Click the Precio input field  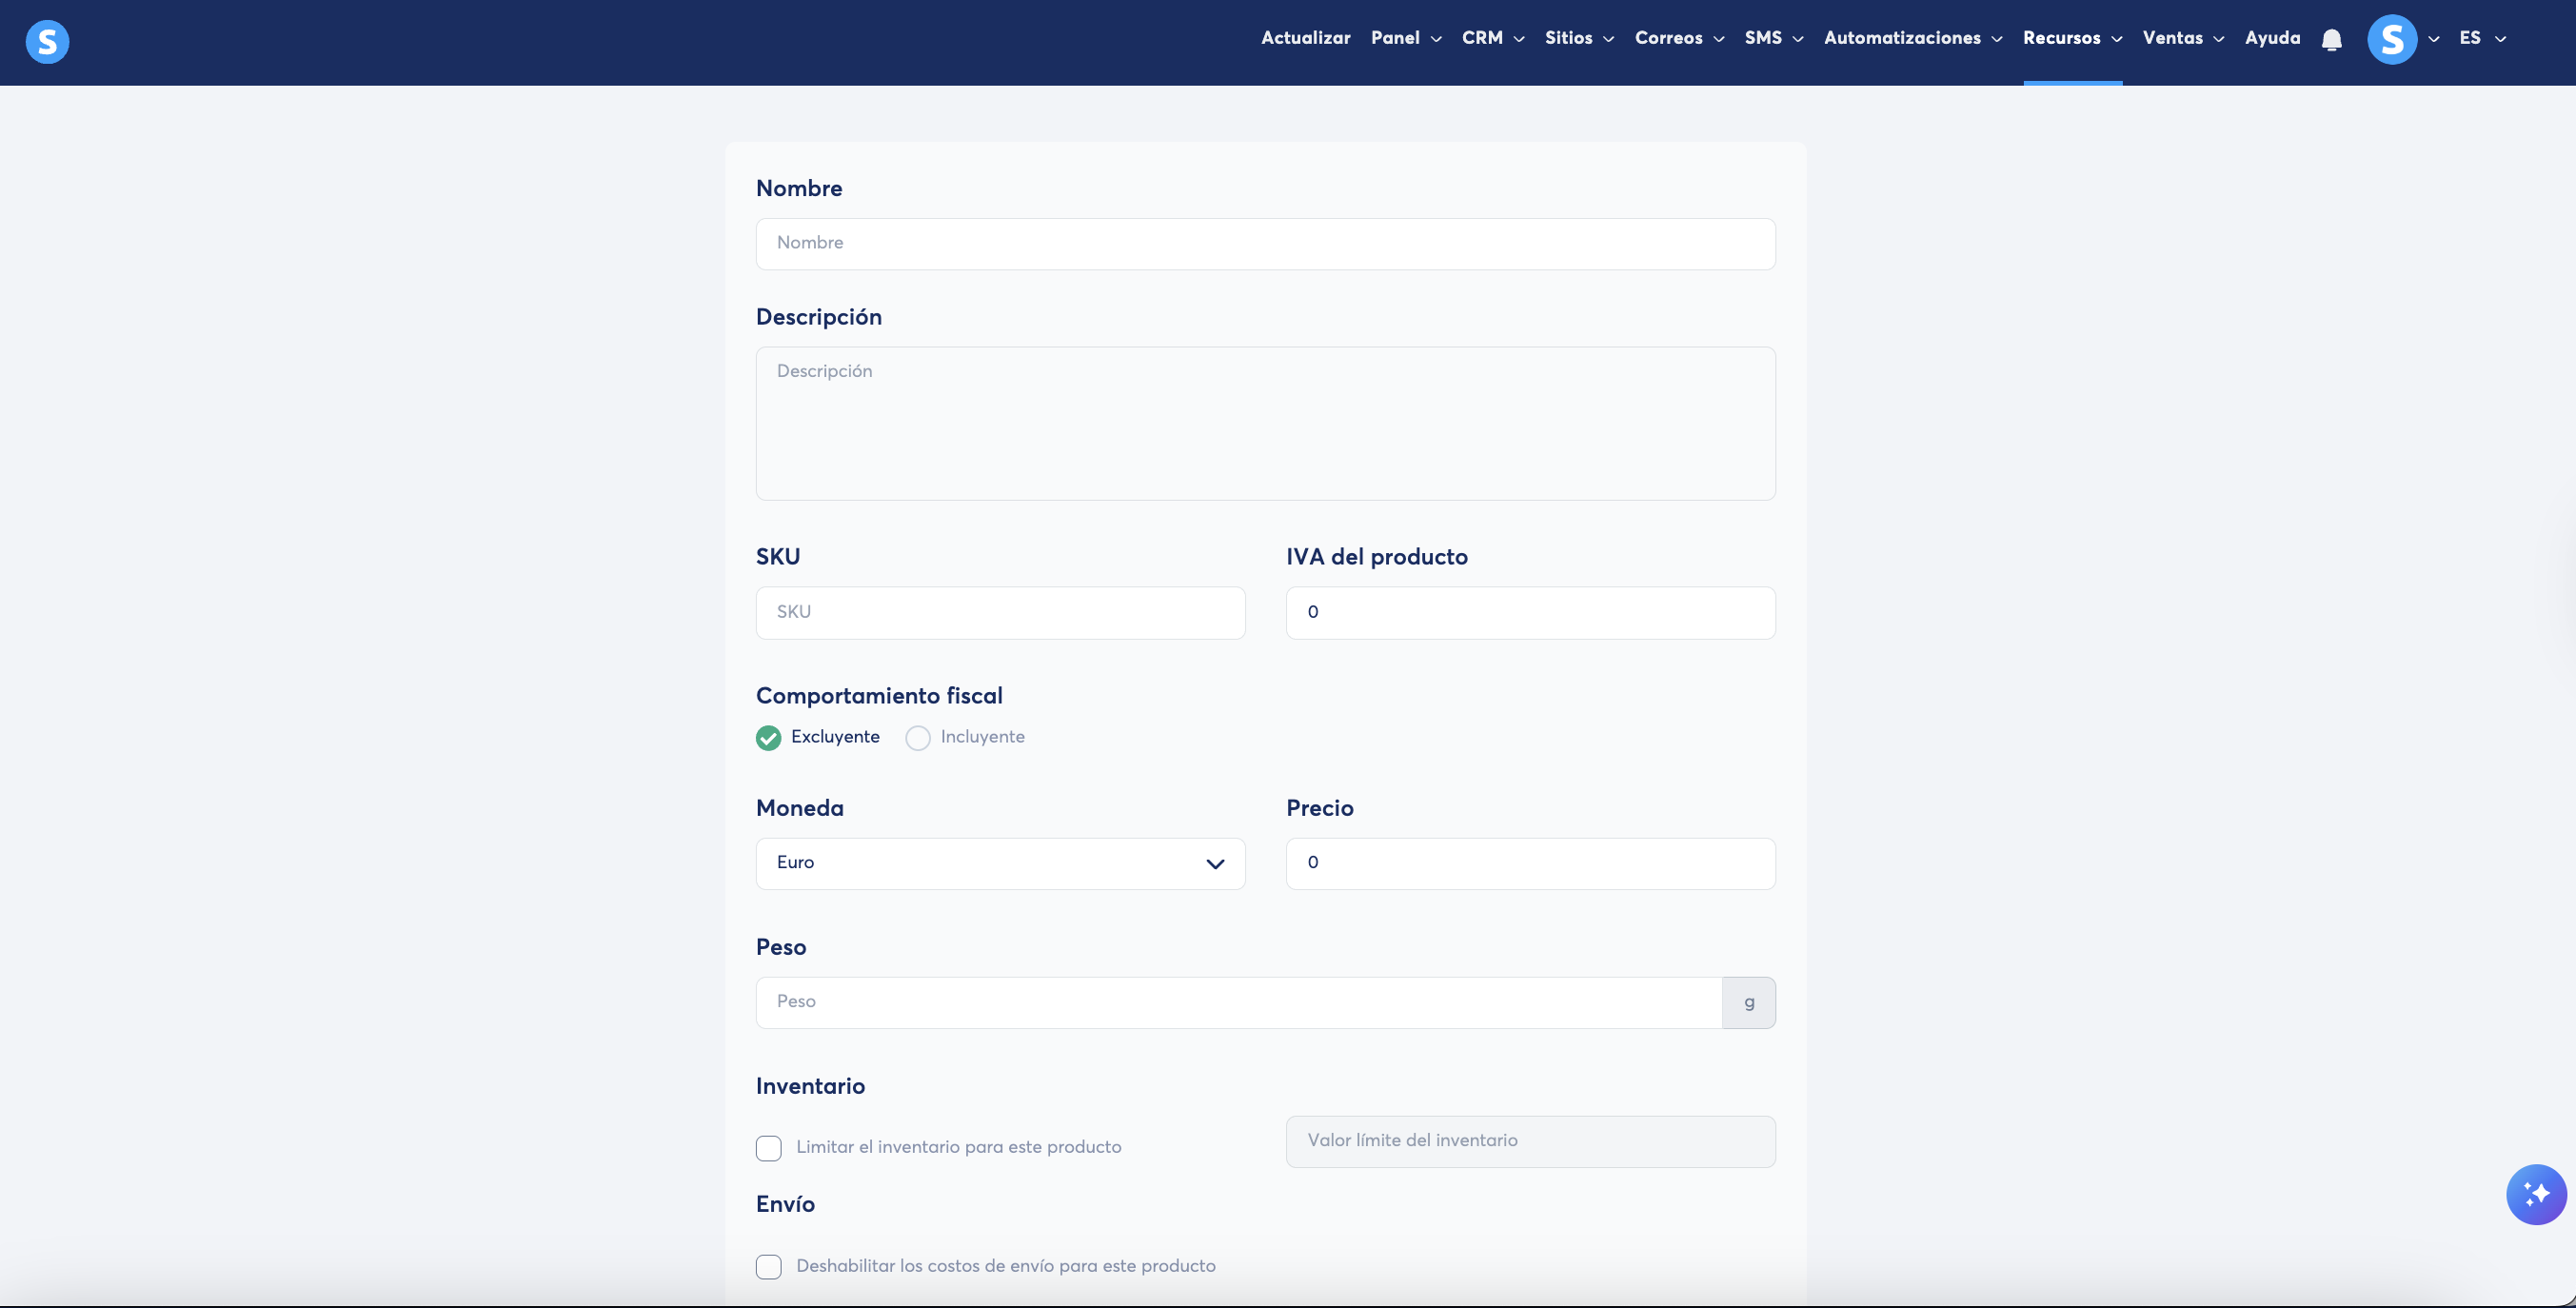click(1530, 863)
